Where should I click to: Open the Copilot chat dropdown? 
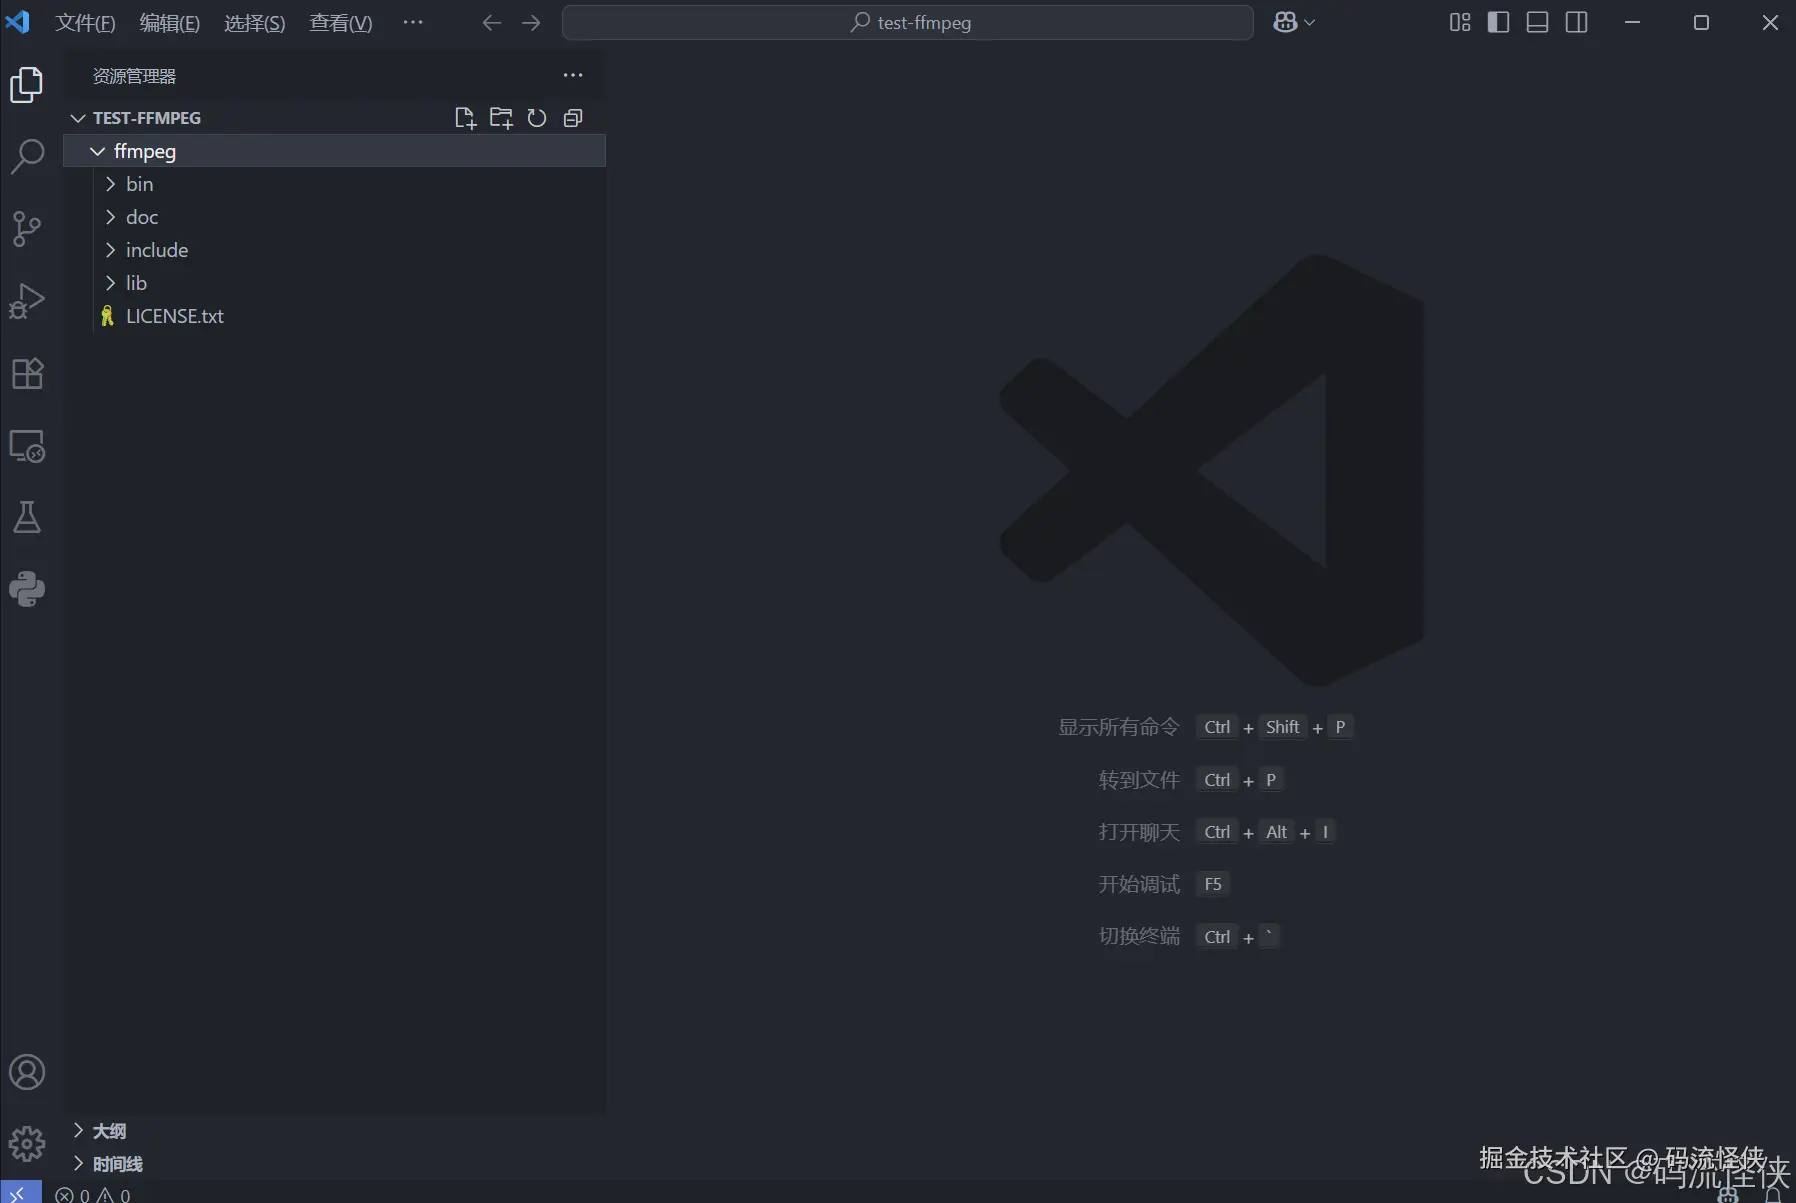[1294, 22]
